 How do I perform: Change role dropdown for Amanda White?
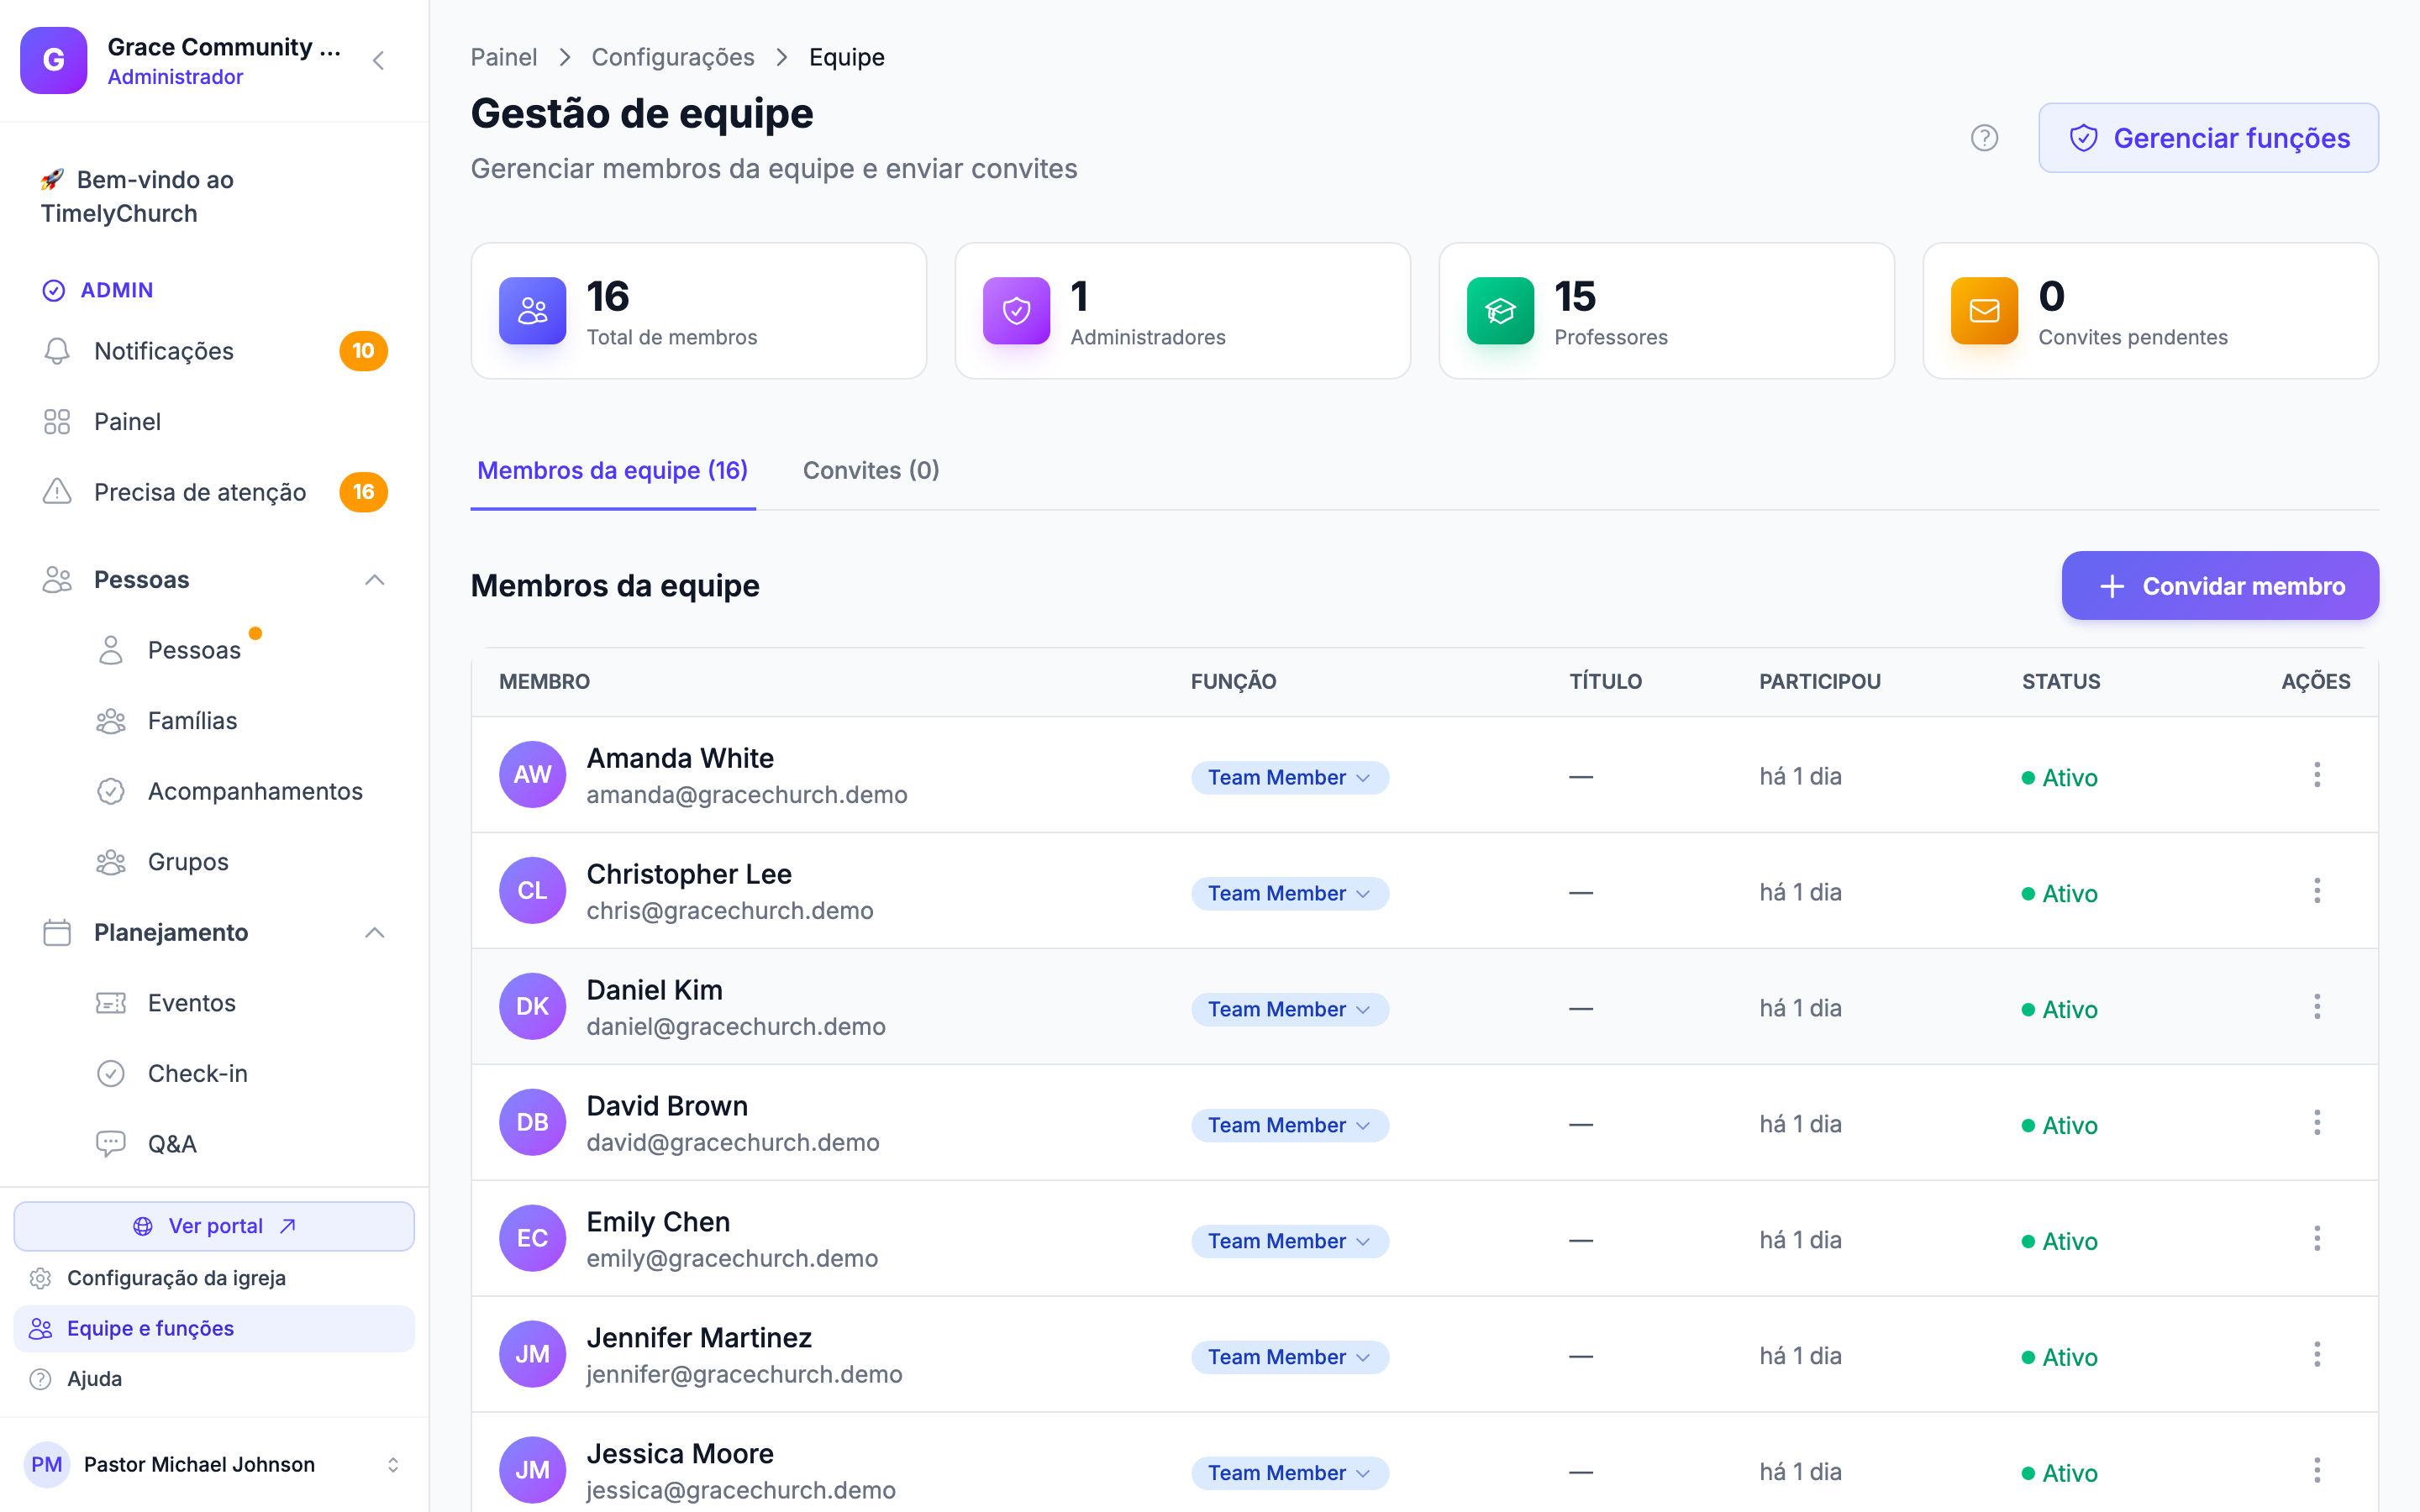tap(1289, 778)
